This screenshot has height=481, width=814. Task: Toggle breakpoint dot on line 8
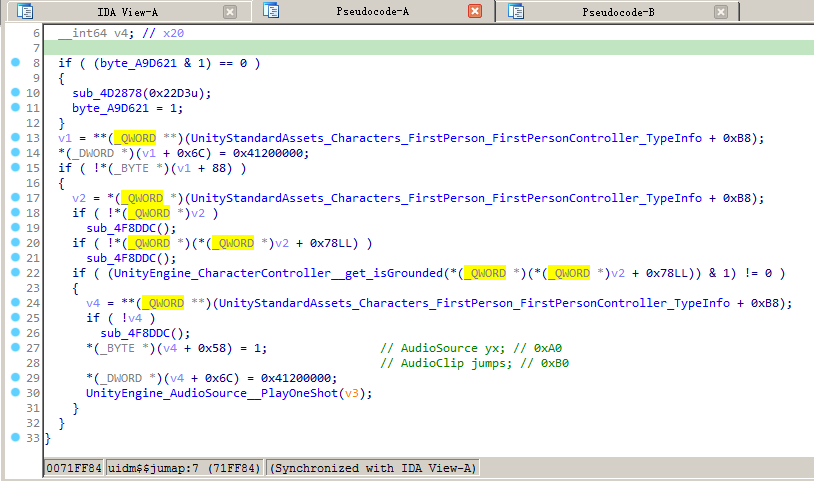pos(16,62)
